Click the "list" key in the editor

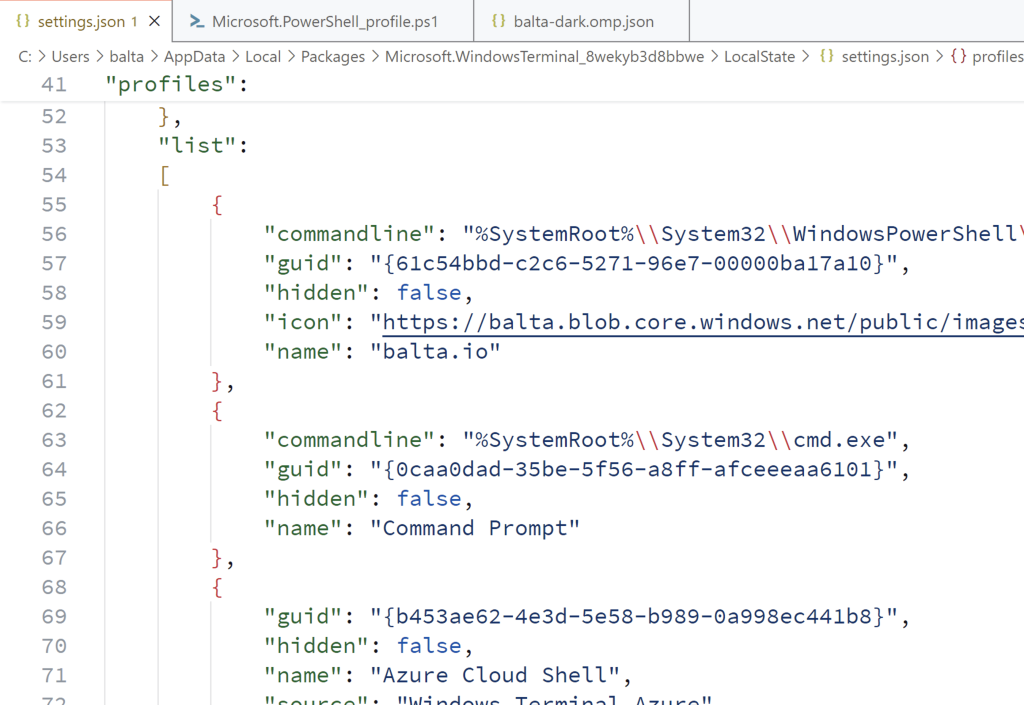197,146
